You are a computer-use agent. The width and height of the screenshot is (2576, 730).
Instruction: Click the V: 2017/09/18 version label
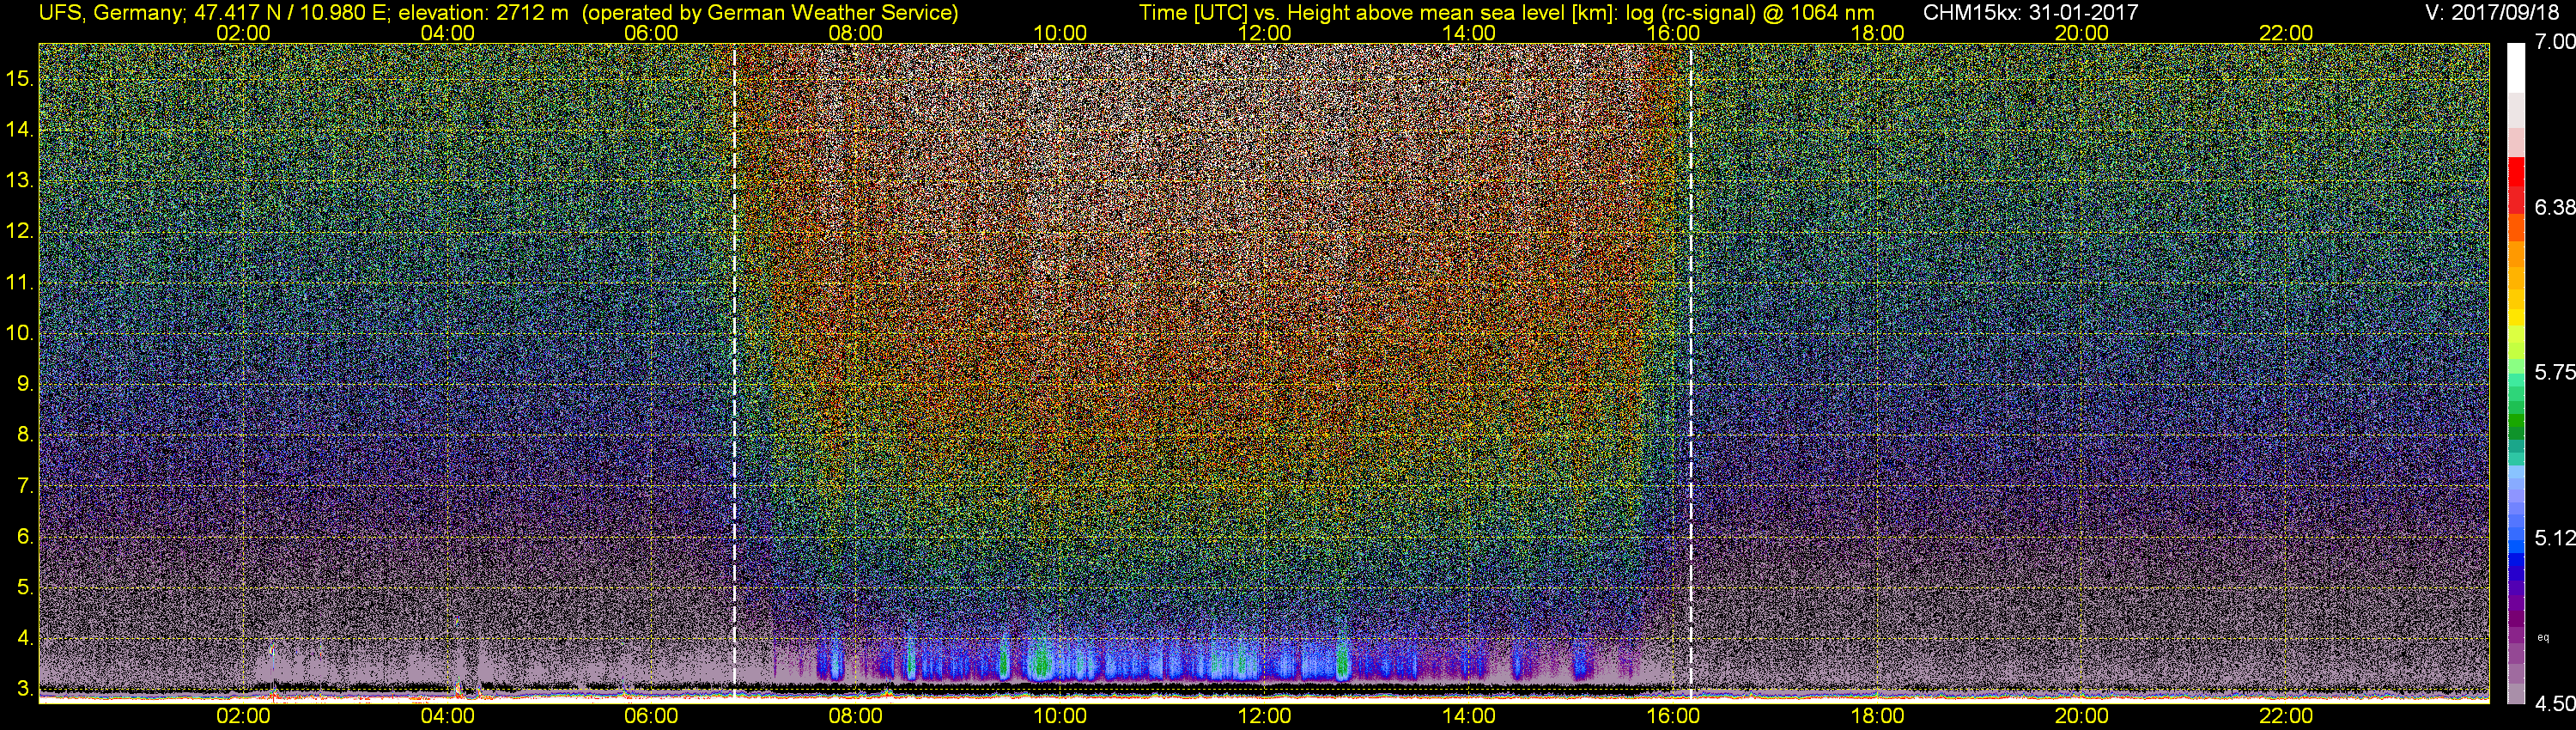pyautogui.click(x=2496, y=12)
